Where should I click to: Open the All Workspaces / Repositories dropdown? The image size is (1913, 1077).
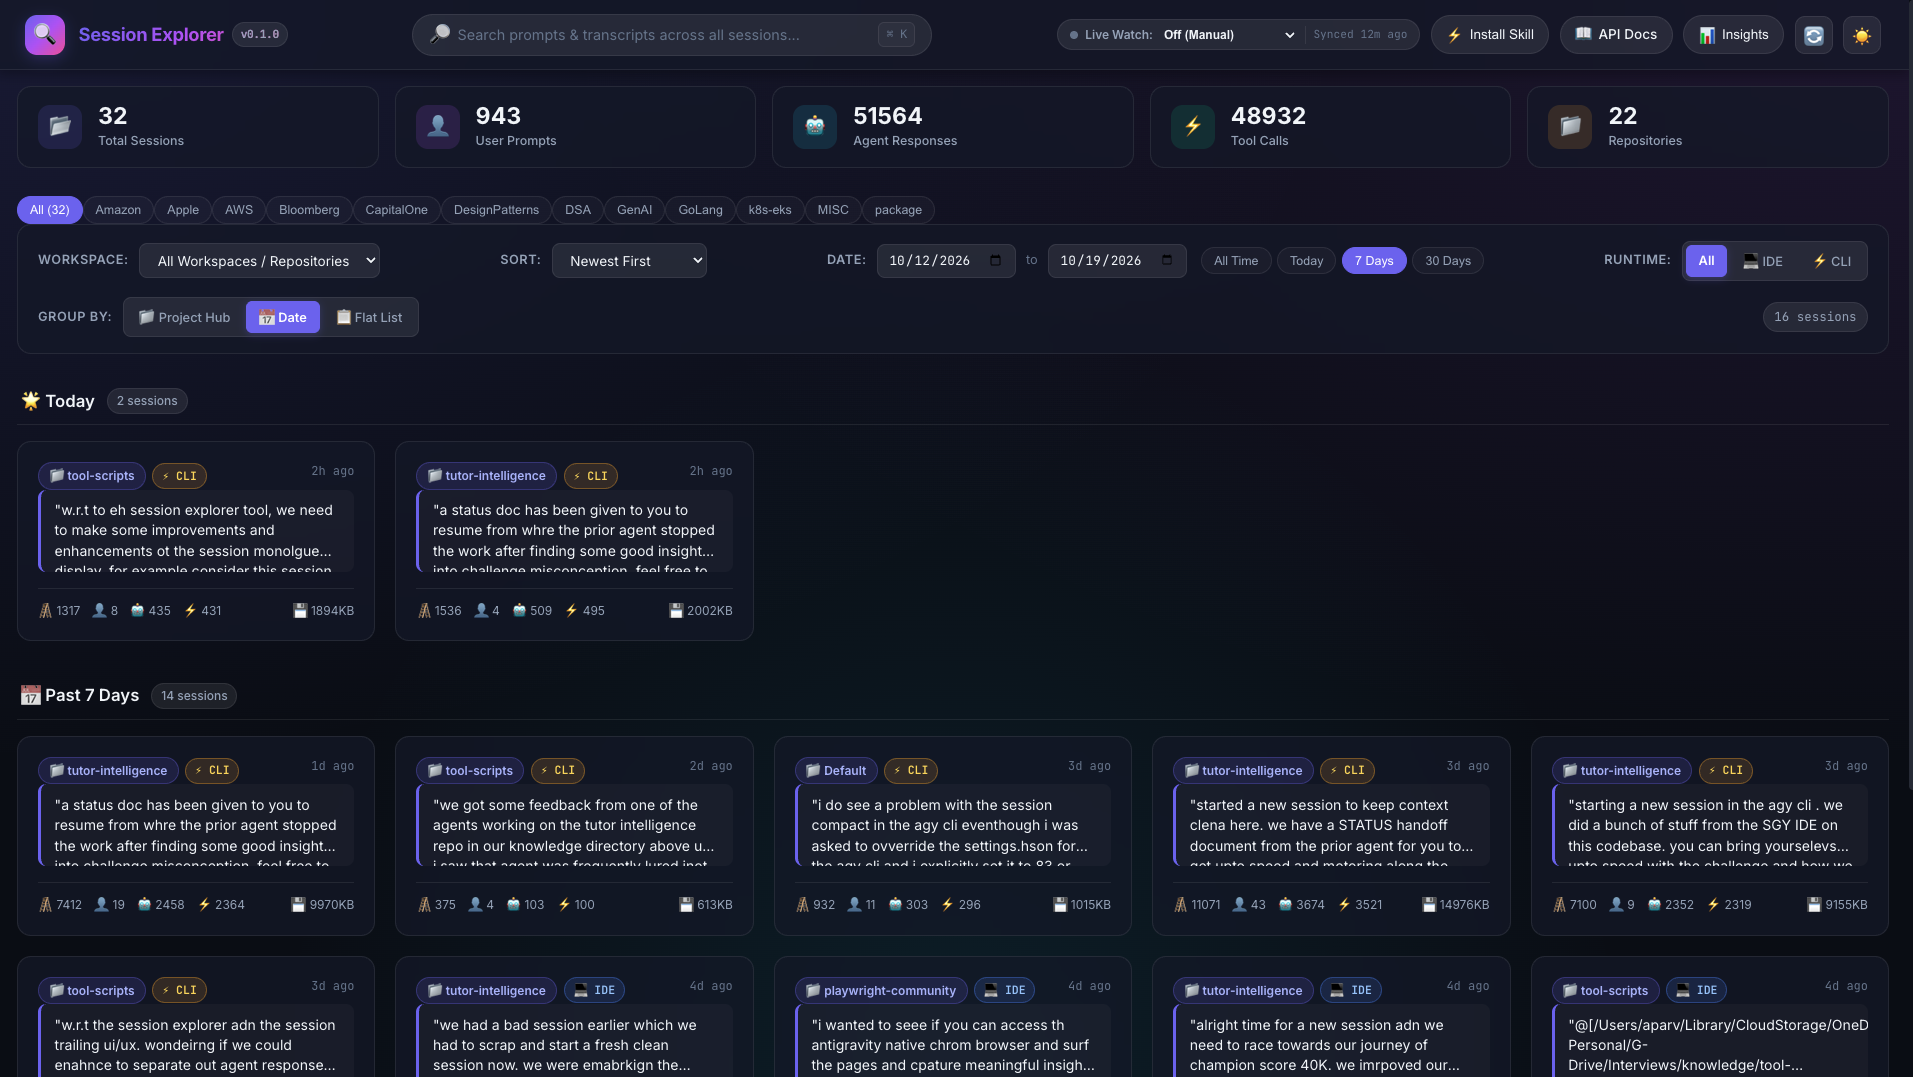pyautogui.click(x=259, y=261)
